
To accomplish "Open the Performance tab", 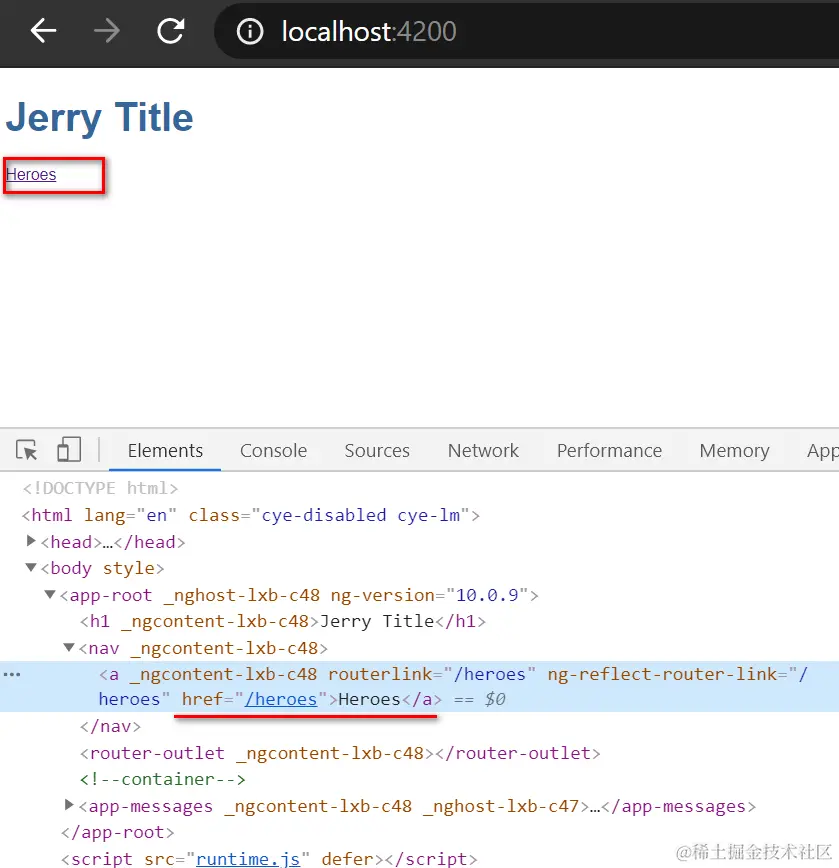I will [x=609, y=451].
